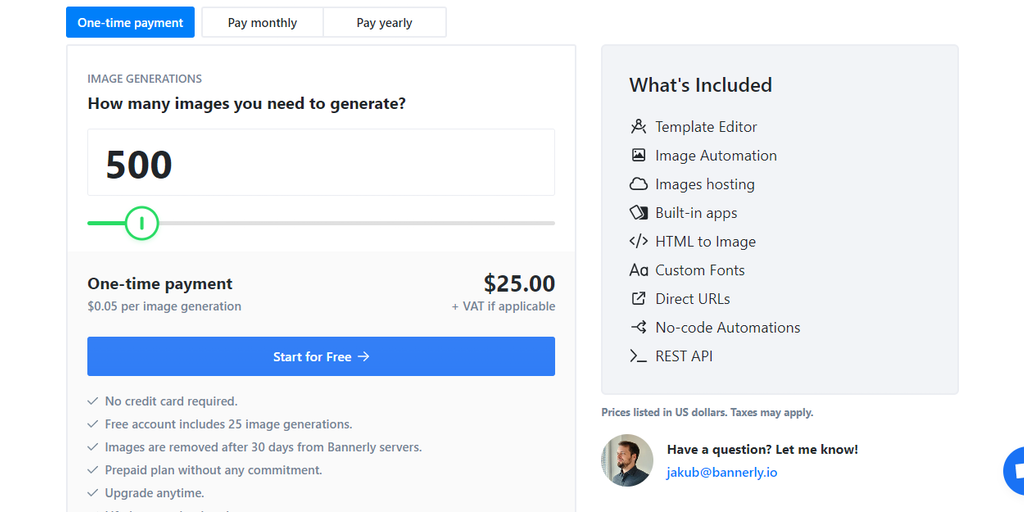
Task: Click Jakub's profile photo
Action: coord(627,461)
